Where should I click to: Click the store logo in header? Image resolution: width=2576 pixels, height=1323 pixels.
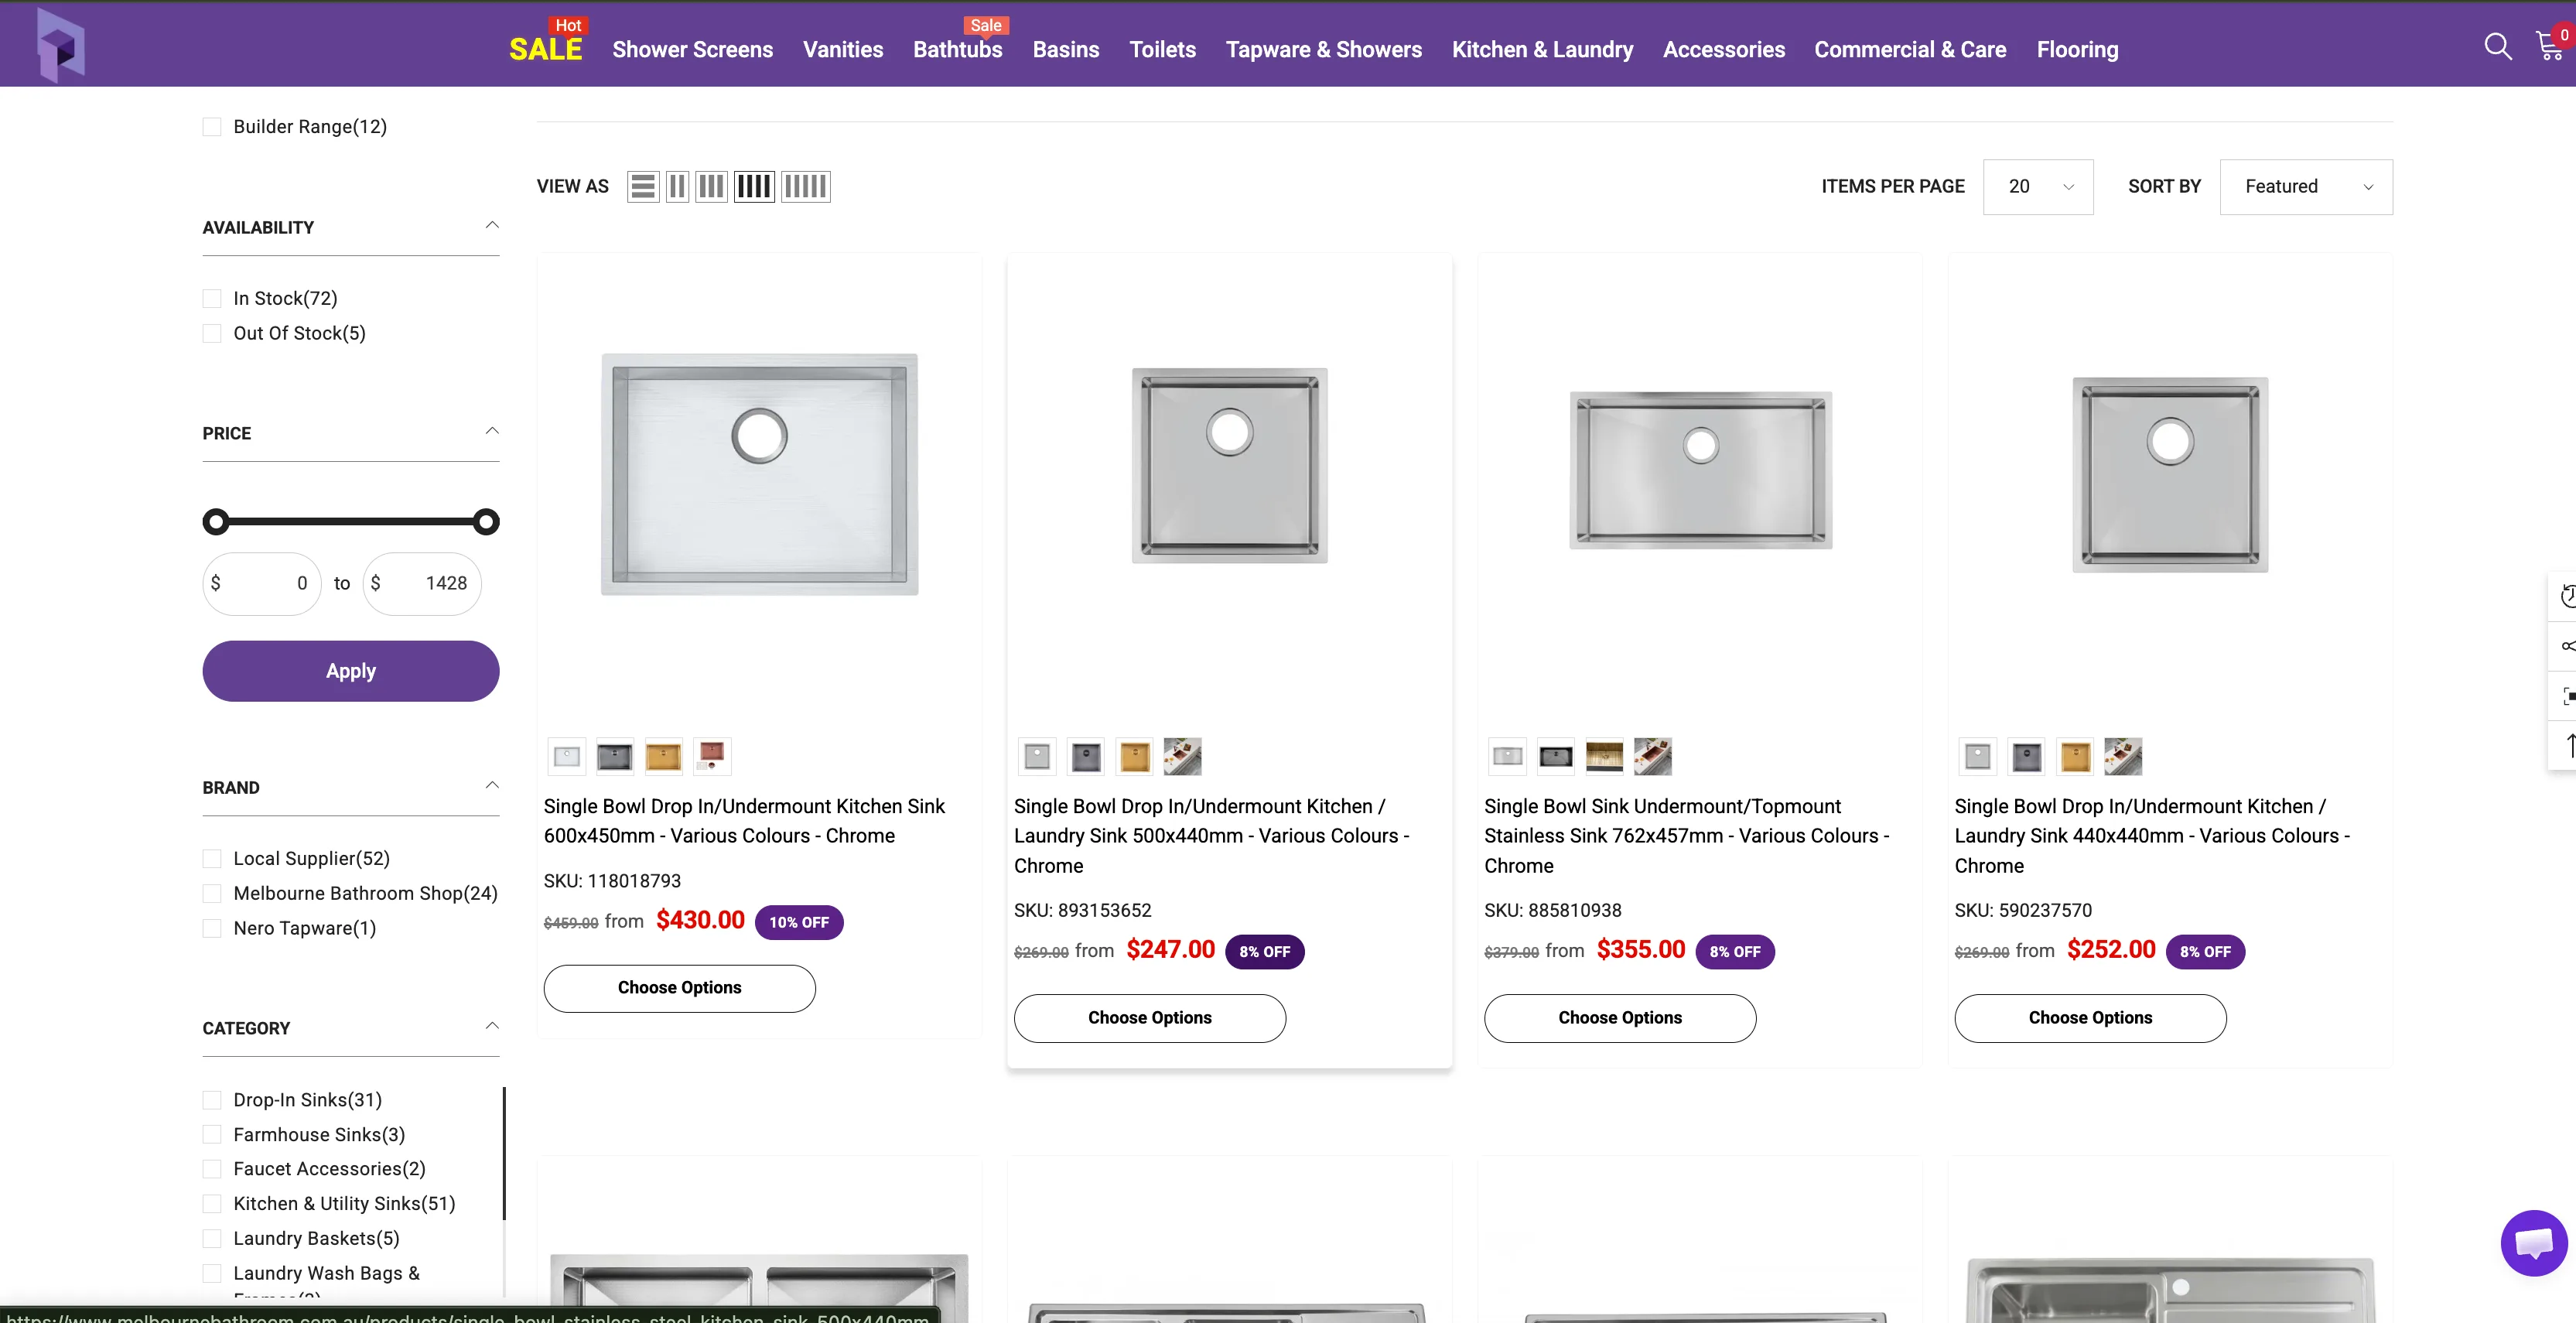click(x=60, y=45)
